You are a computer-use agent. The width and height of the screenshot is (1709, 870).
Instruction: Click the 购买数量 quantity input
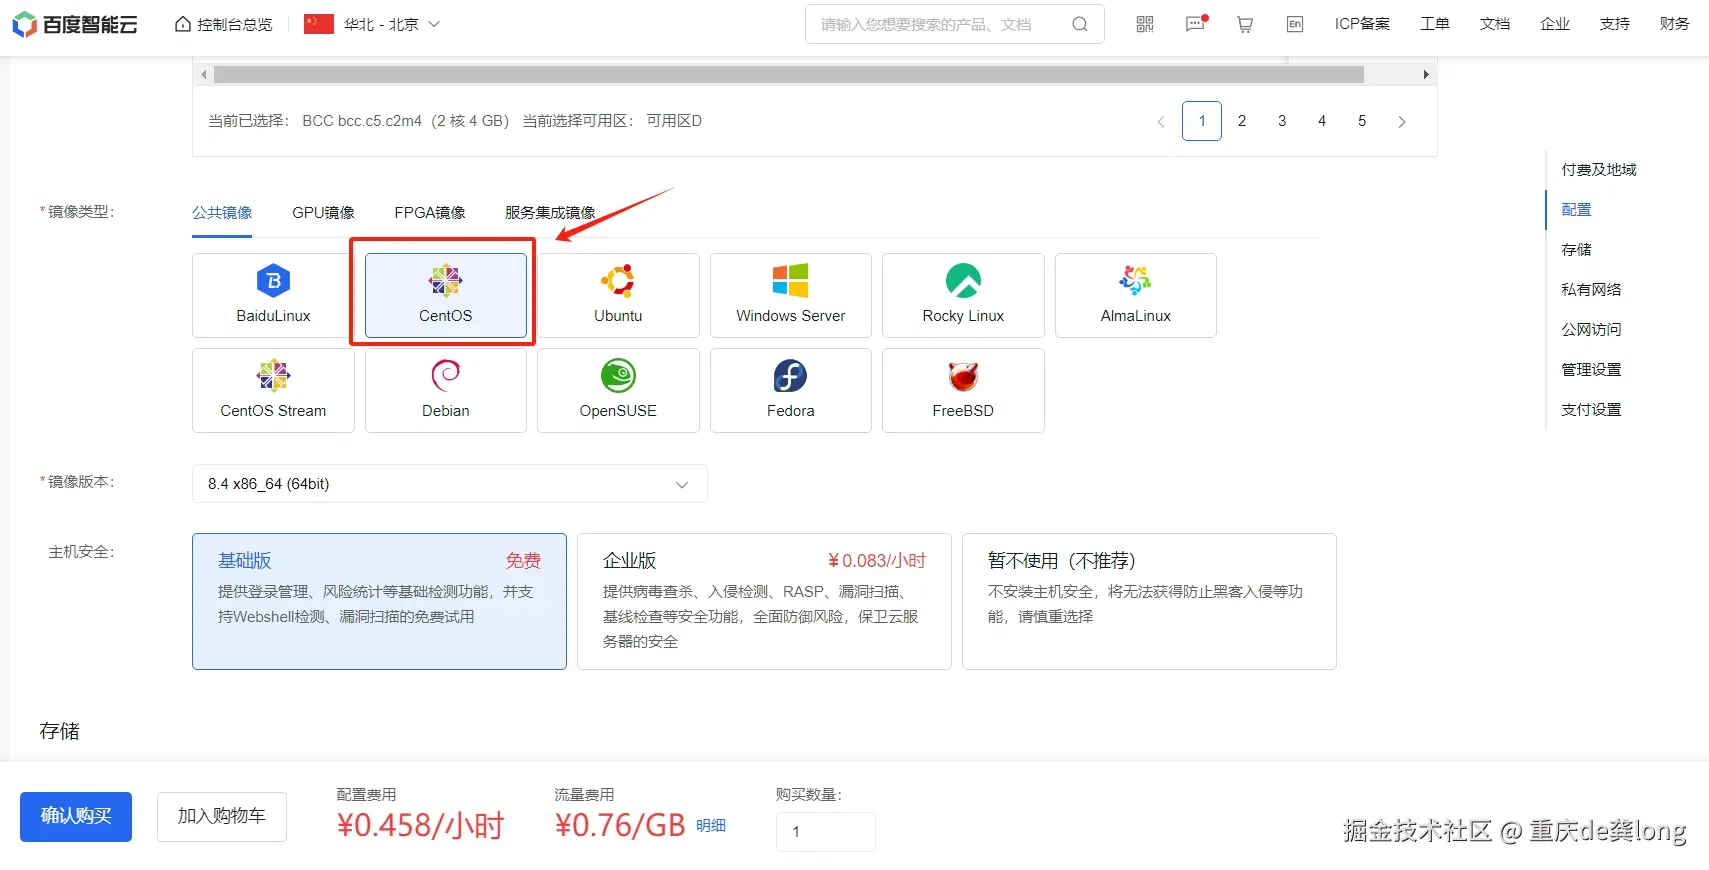[826, 832]
